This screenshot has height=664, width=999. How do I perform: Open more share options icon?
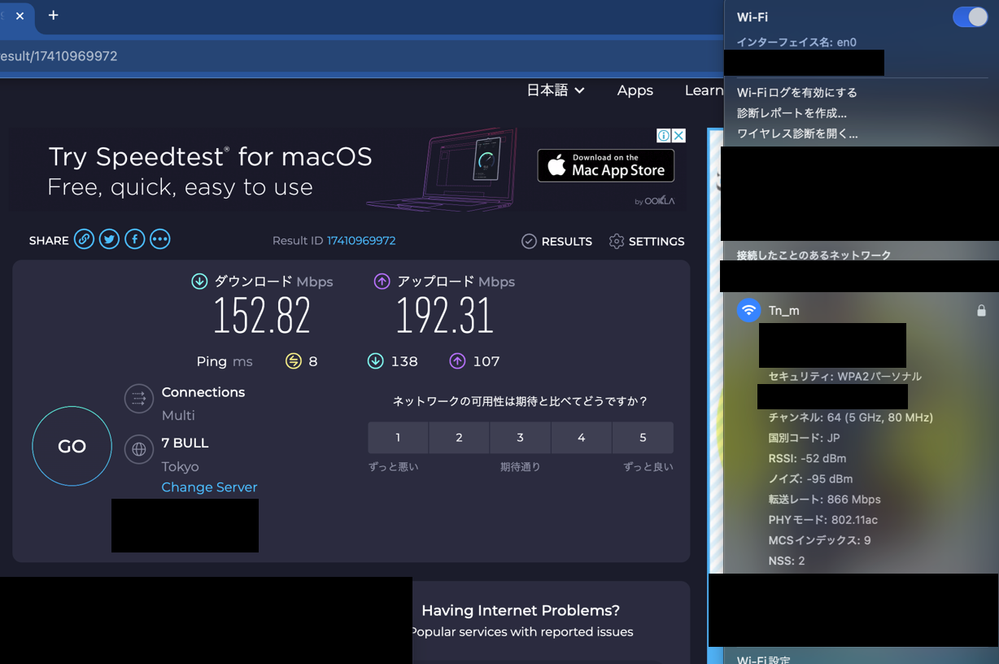[160, 240]
